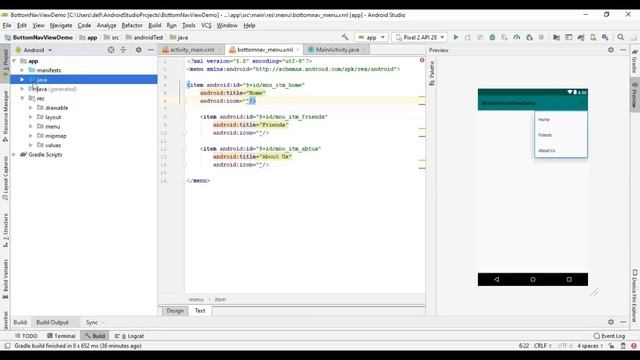Expand the selected java folder

pyautogui.click(x=22, y=80)
